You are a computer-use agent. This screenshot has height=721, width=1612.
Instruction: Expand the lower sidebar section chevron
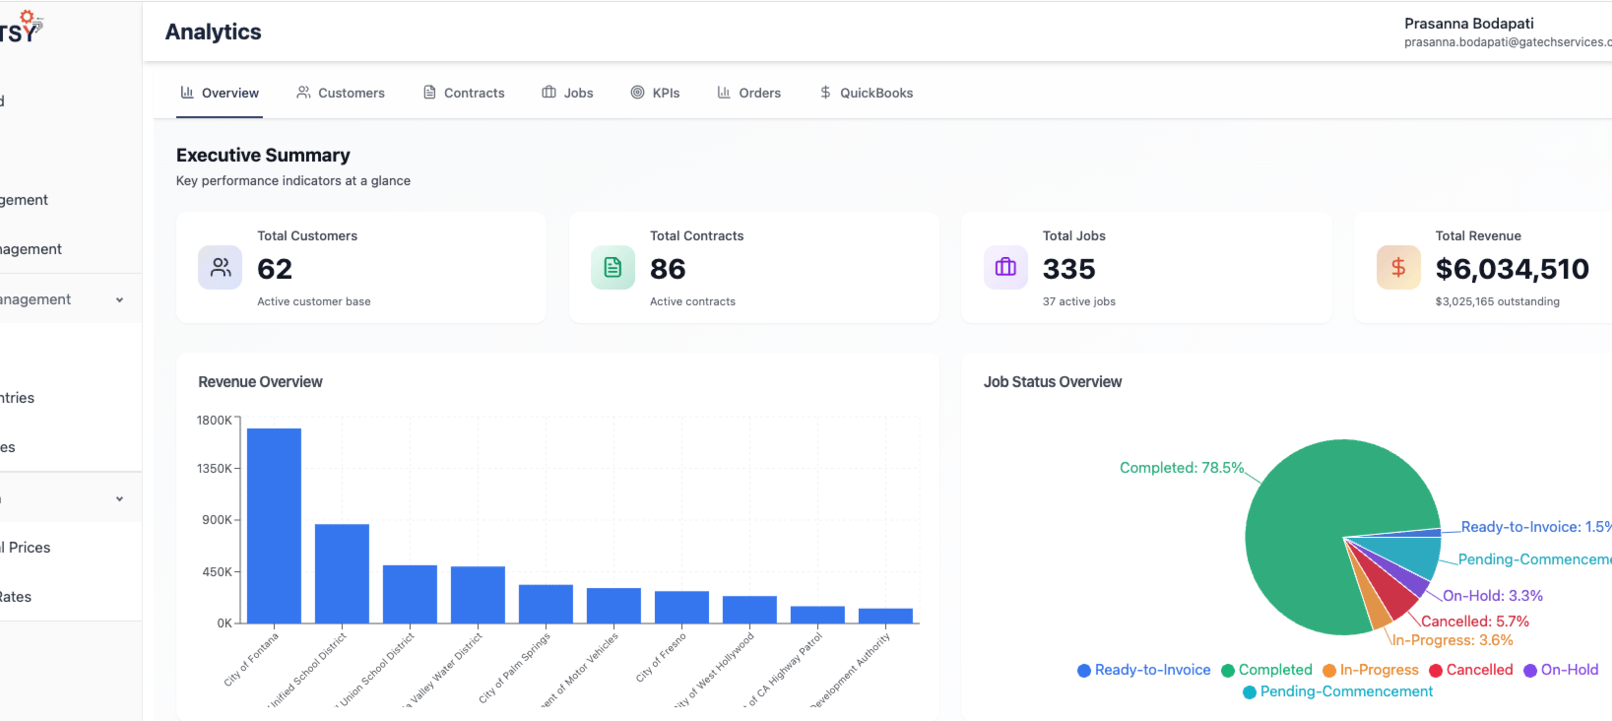[120, 499]
